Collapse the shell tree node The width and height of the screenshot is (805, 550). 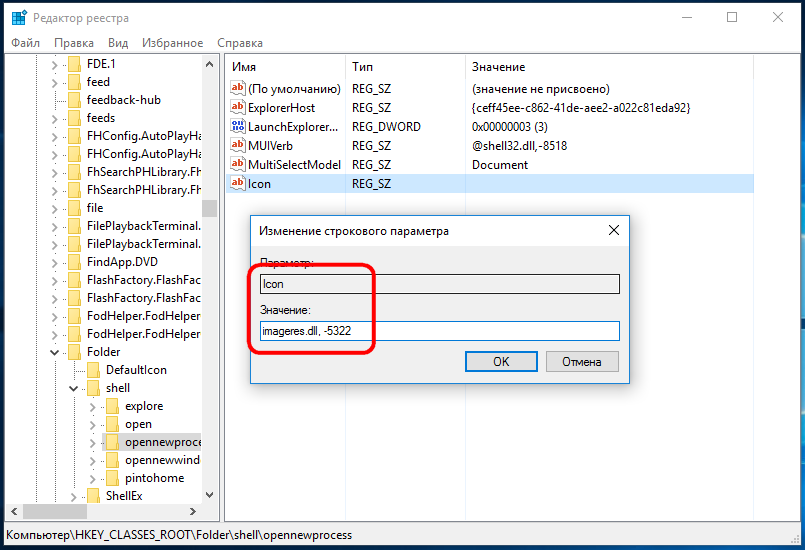tap(73, 388)
